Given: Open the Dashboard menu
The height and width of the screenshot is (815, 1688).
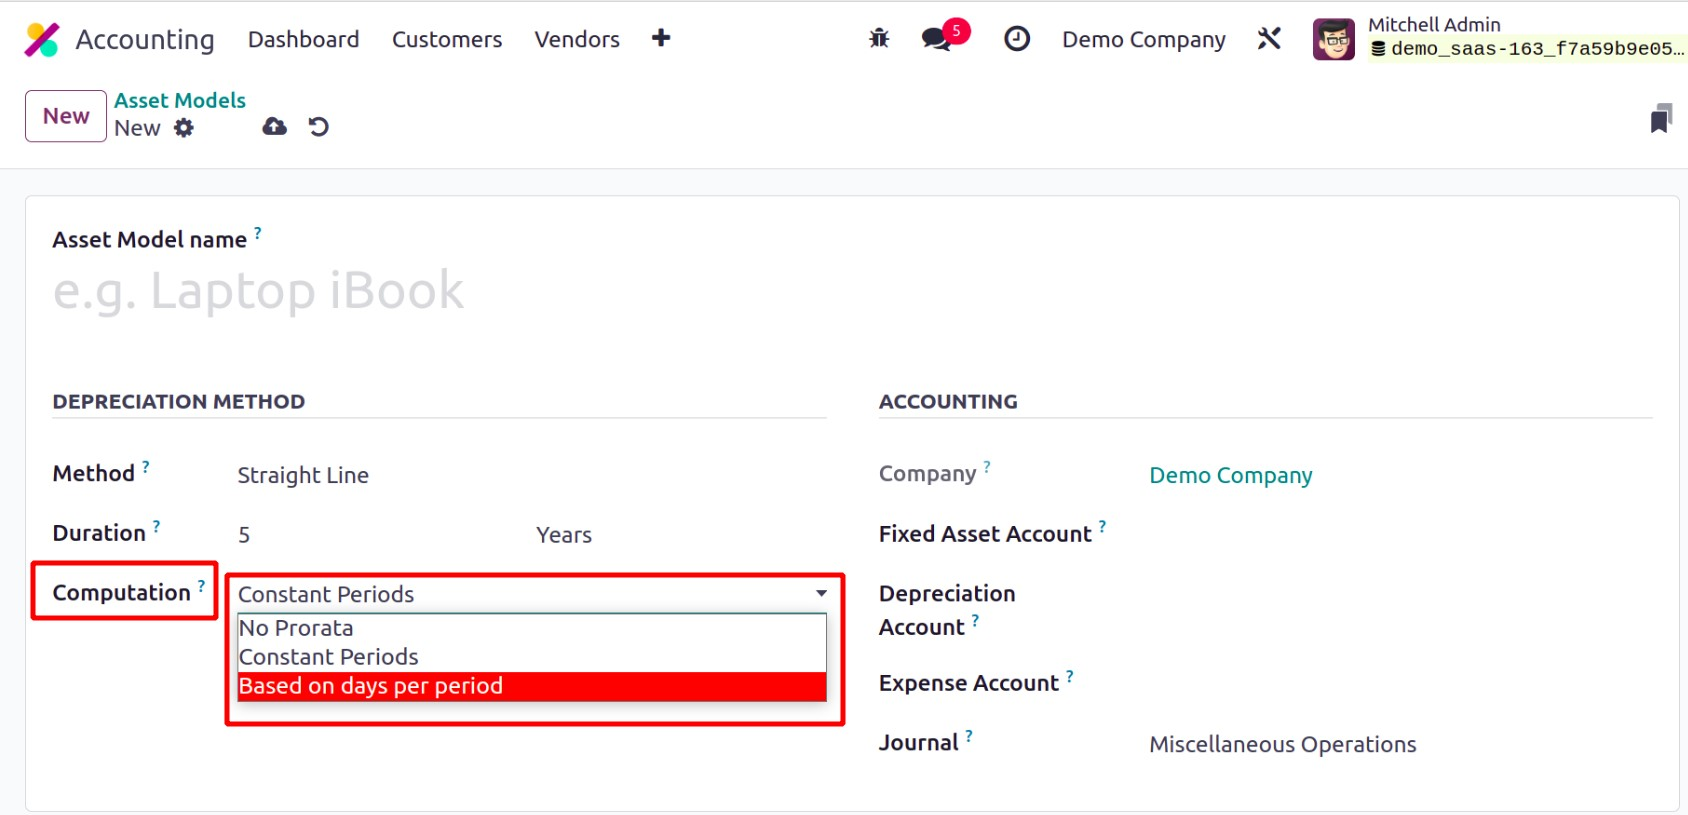Looking at the screenshot, I should tap(303, 39).
